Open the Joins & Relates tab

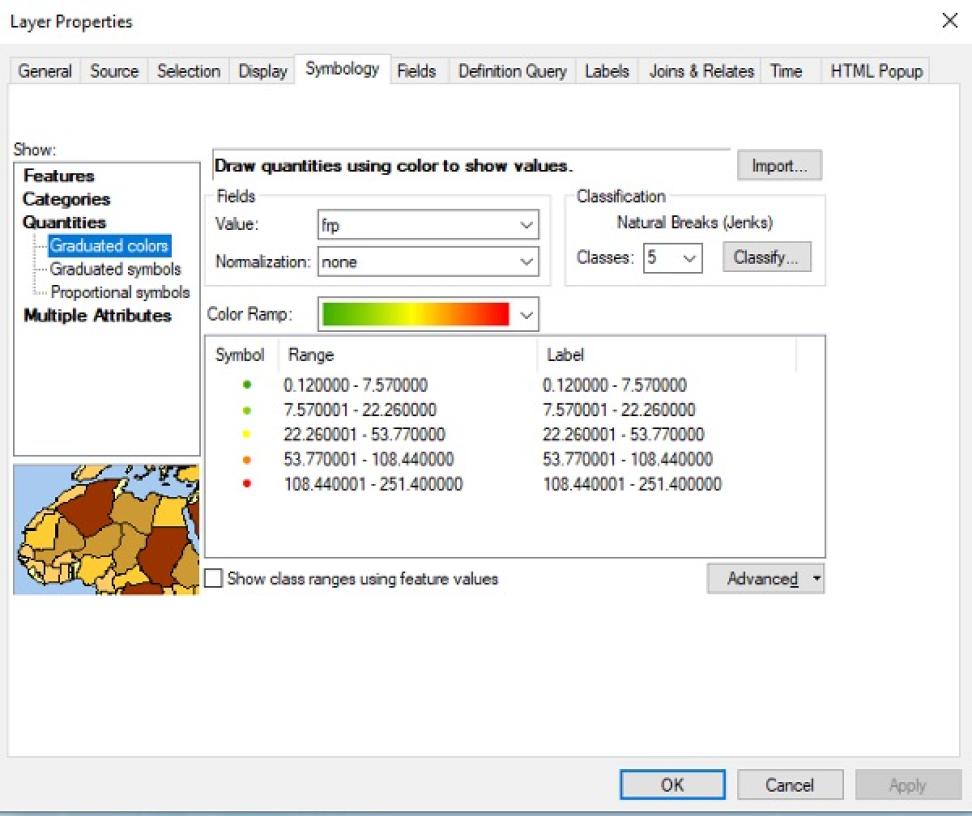(701, 71)
